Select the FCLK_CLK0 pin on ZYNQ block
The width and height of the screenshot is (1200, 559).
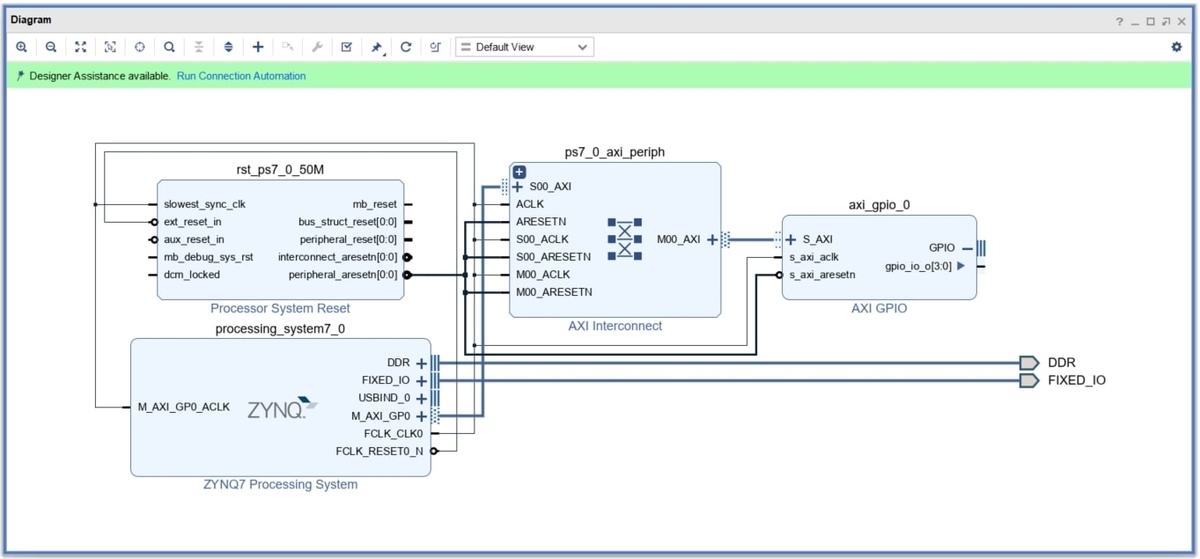[x=394, y=433]
